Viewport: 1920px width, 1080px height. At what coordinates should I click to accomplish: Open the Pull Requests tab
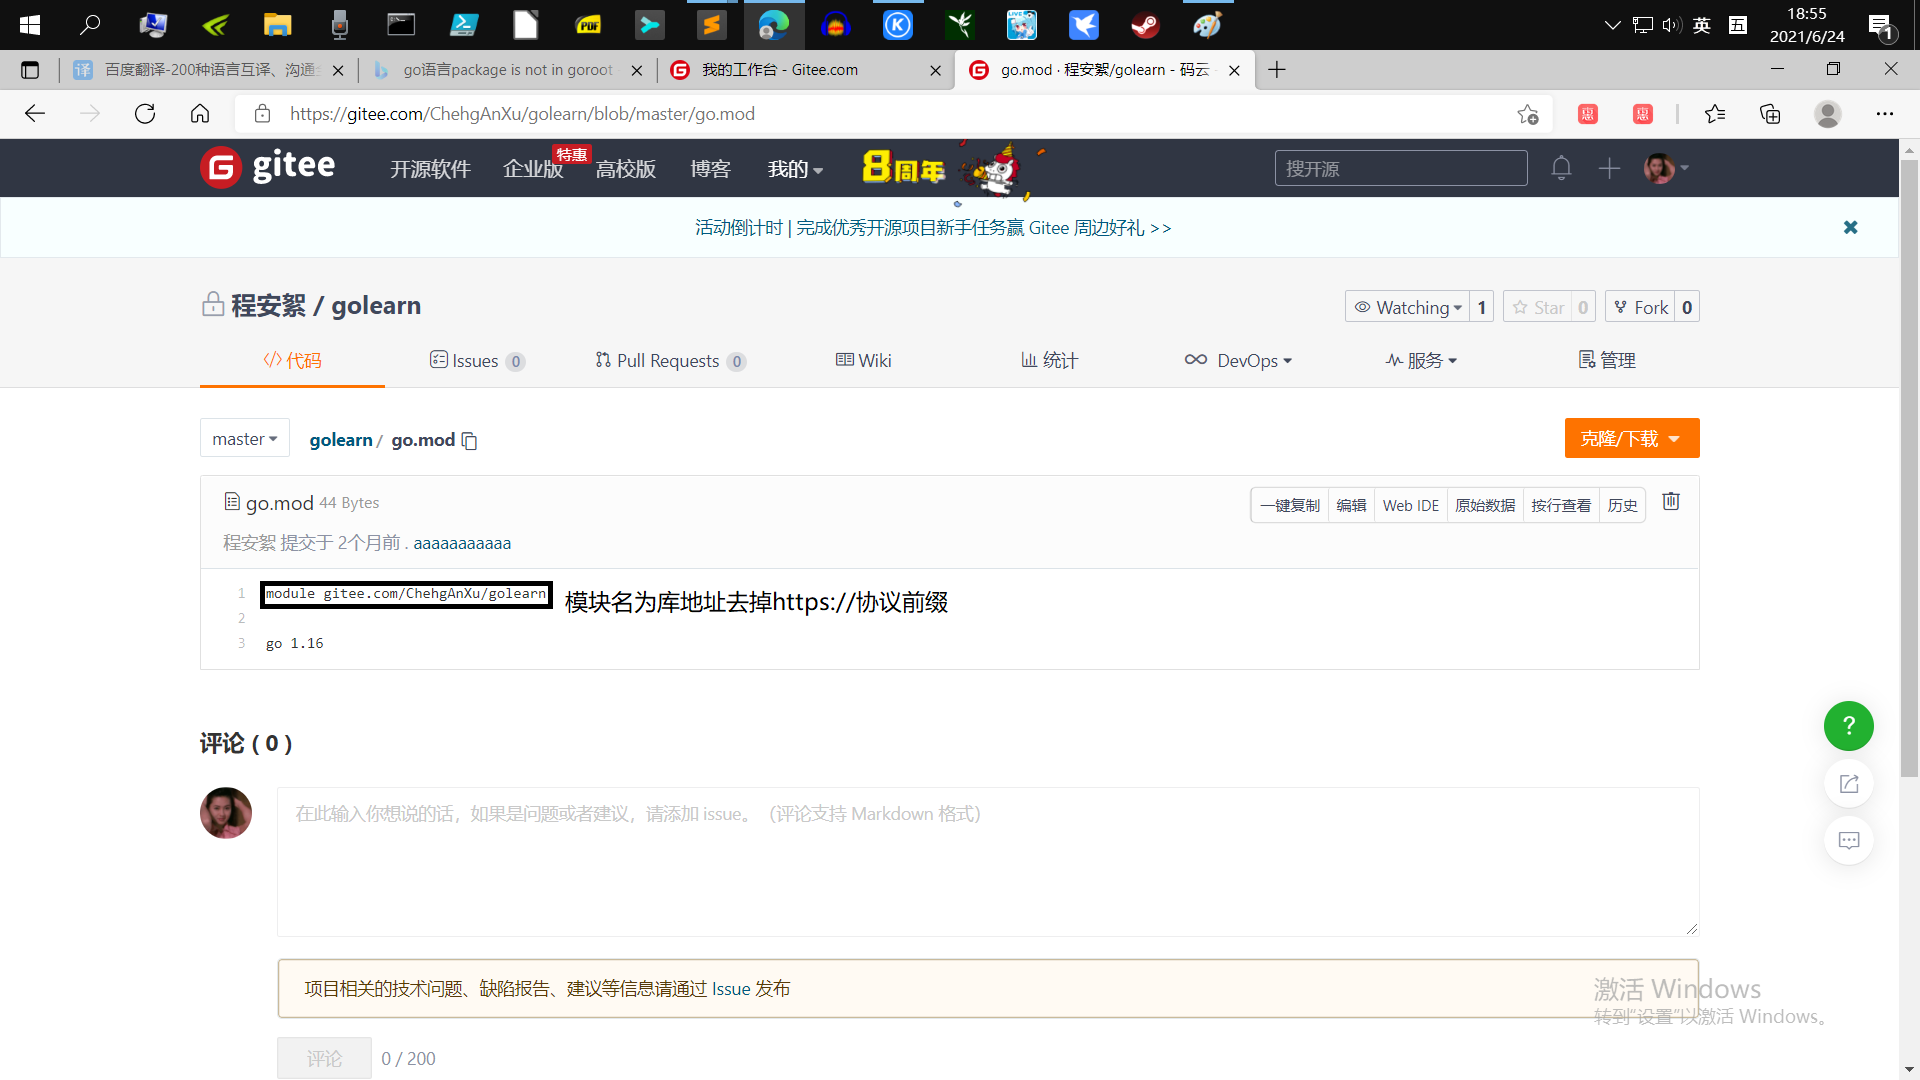(669, 361)
